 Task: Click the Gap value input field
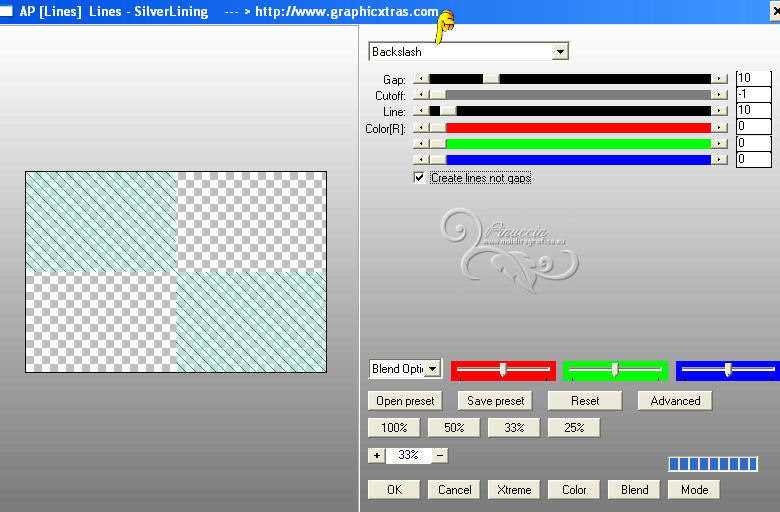[753, 78]
